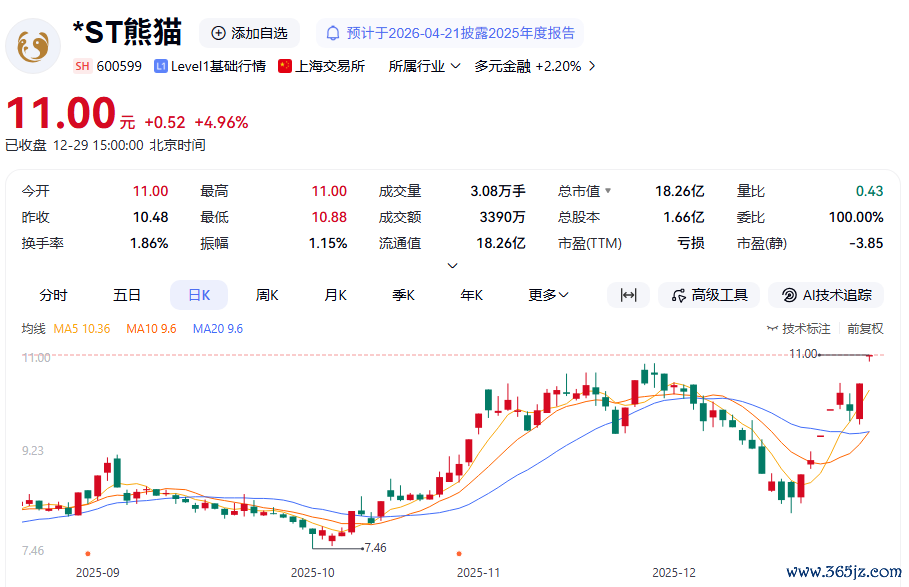Click the China flag exchange icon

tap(285, 66)
